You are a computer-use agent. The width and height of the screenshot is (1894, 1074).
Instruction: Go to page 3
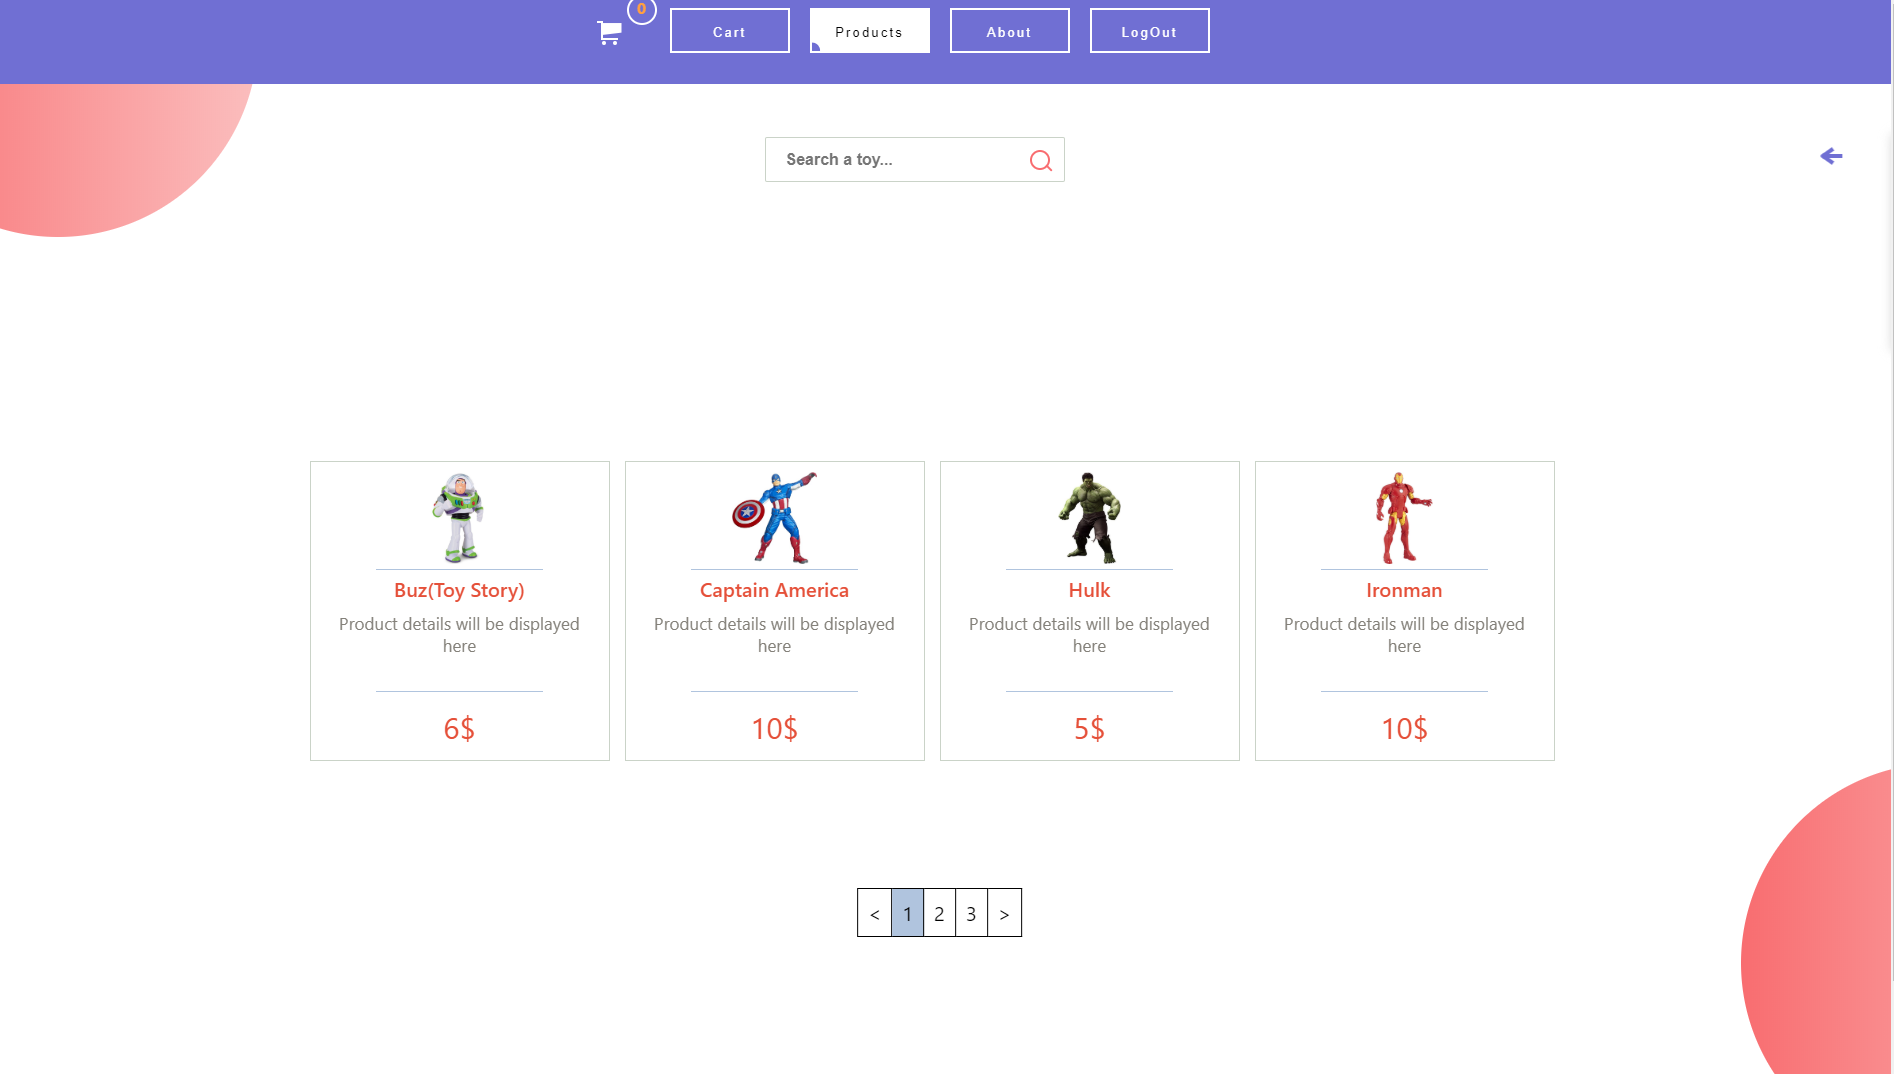click(972, 913)
